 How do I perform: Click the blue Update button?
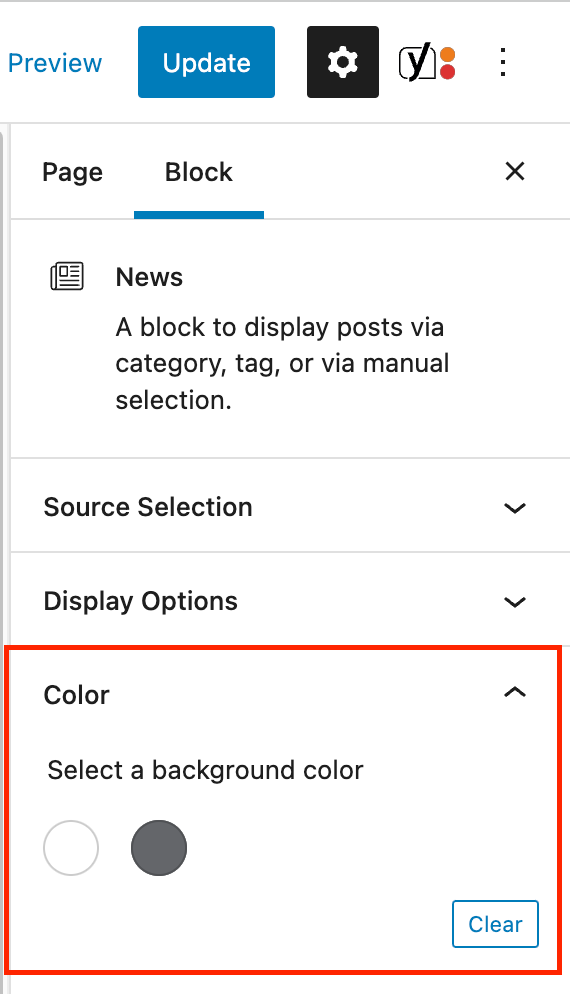point(206,62)
